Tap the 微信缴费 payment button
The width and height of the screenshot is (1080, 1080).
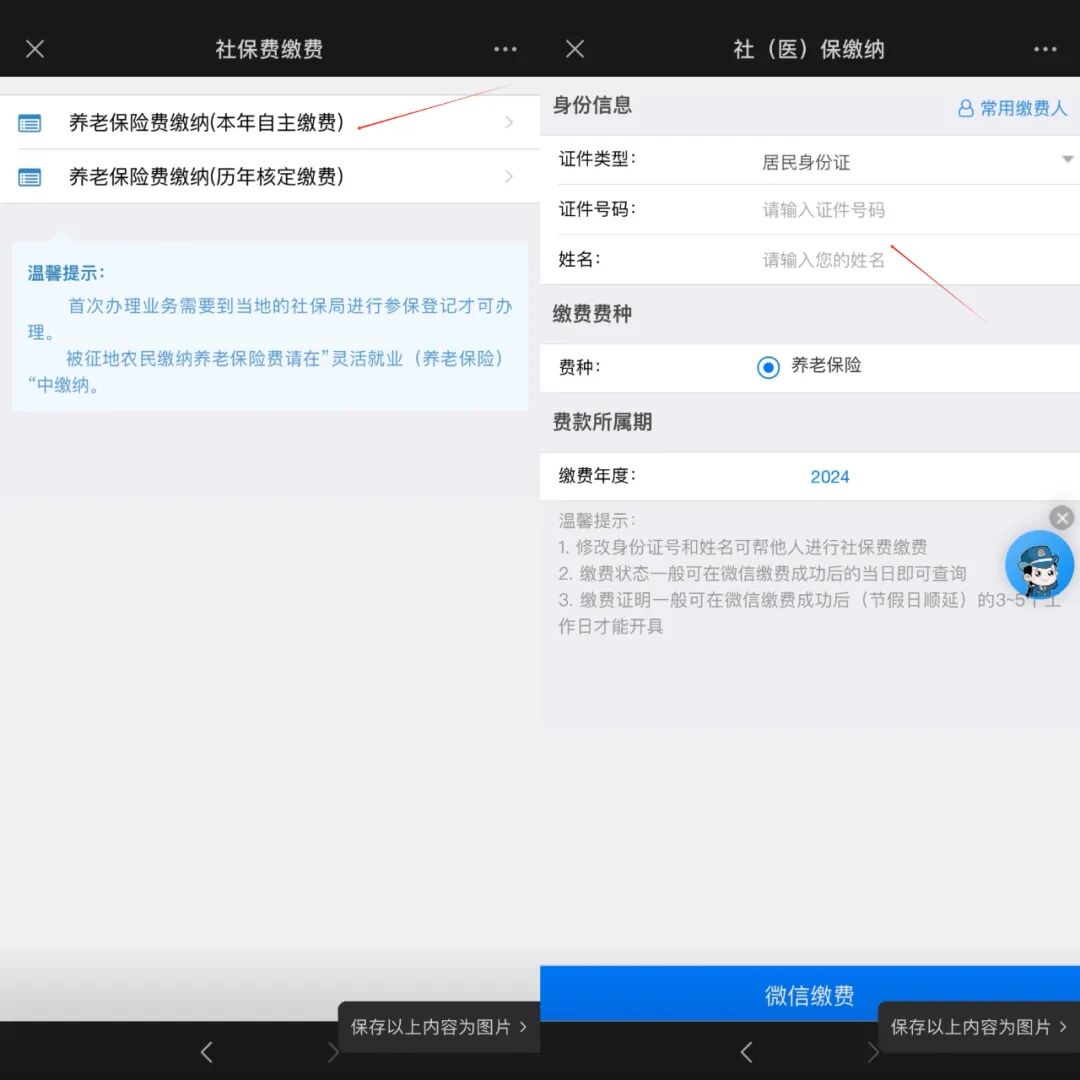808,994
